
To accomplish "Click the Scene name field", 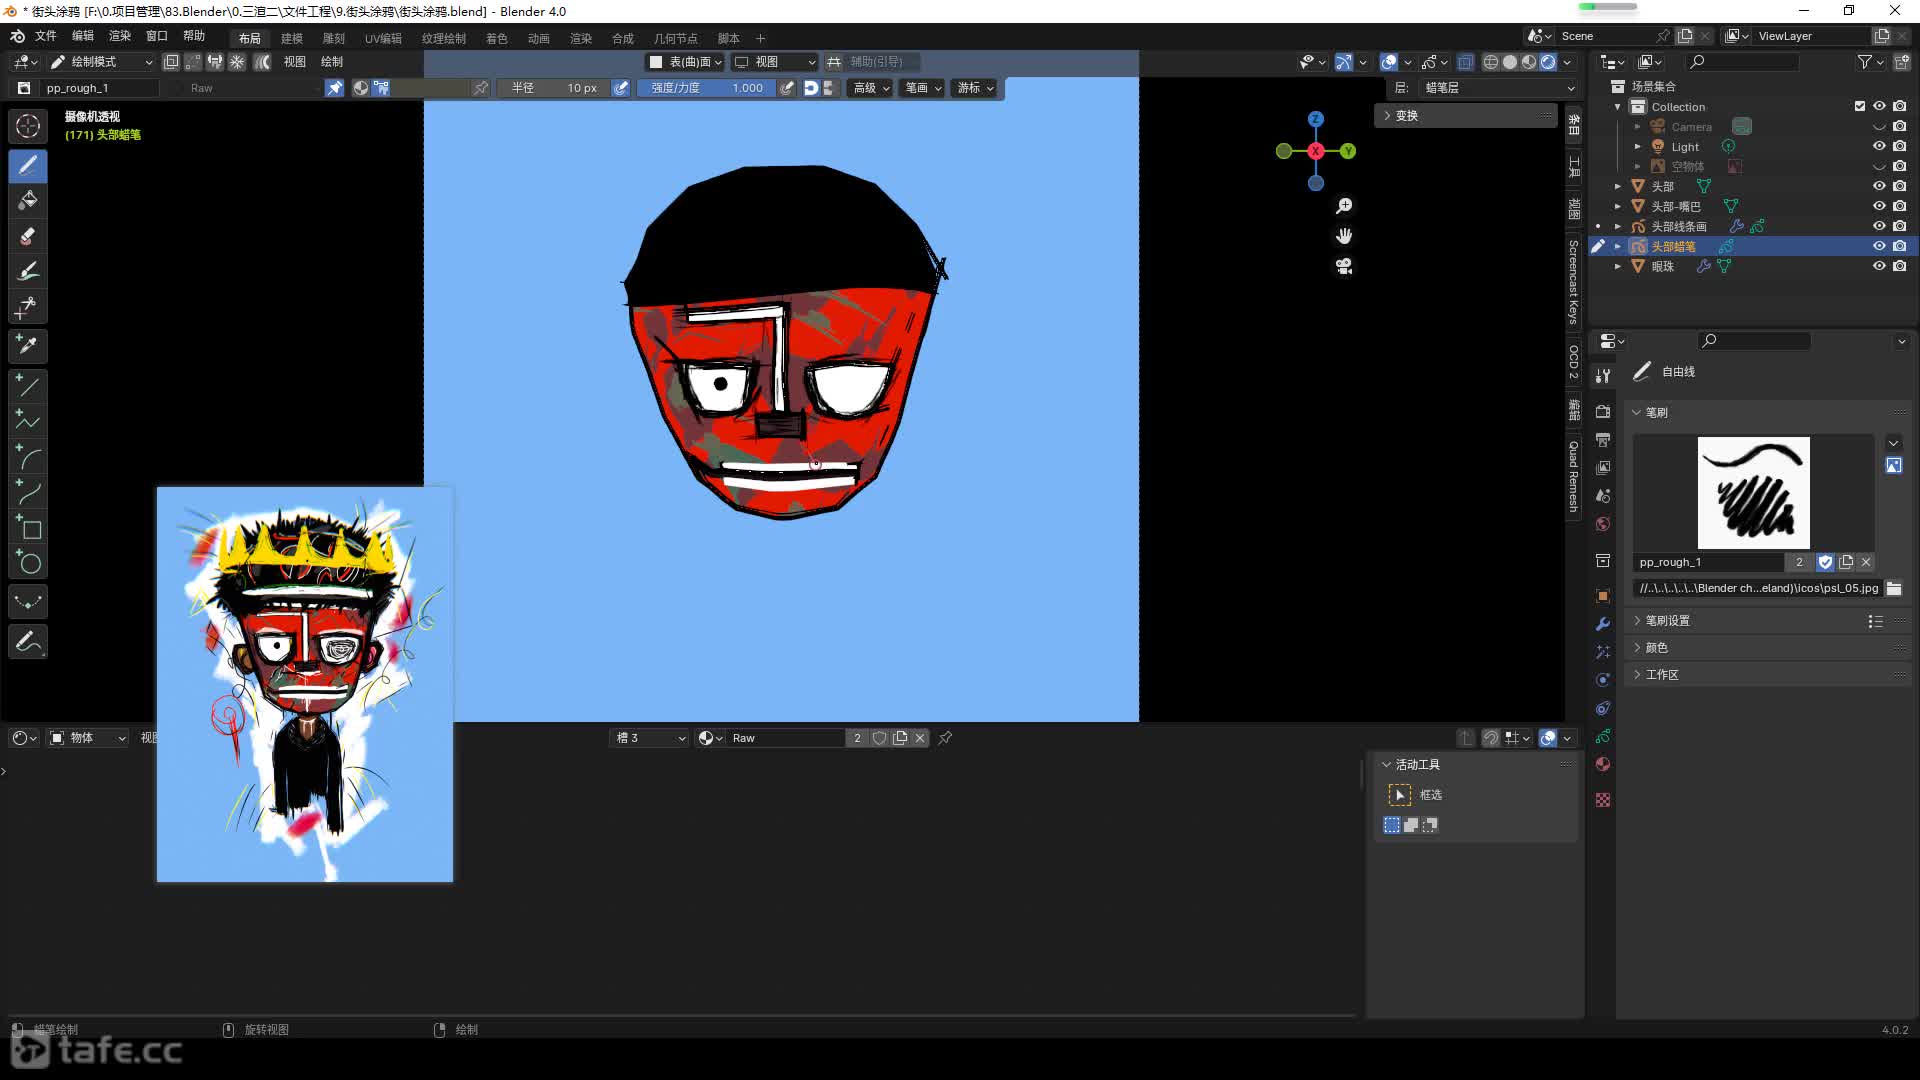I will click(x=1606, y=36).
